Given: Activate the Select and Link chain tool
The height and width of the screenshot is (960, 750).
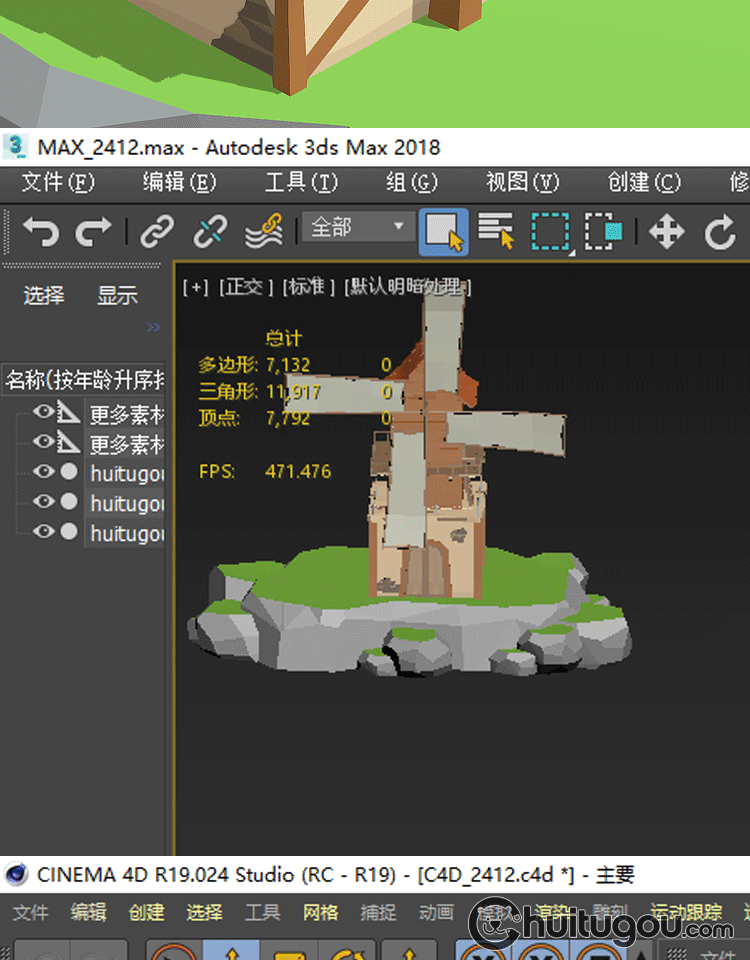Looking at the screenshot, I should pos(157,232).
